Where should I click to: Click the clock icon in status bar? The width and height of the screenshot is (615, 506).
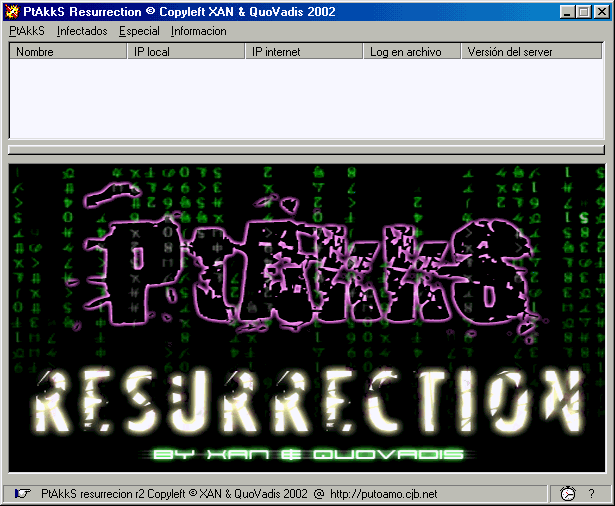(x=567, y=493)
